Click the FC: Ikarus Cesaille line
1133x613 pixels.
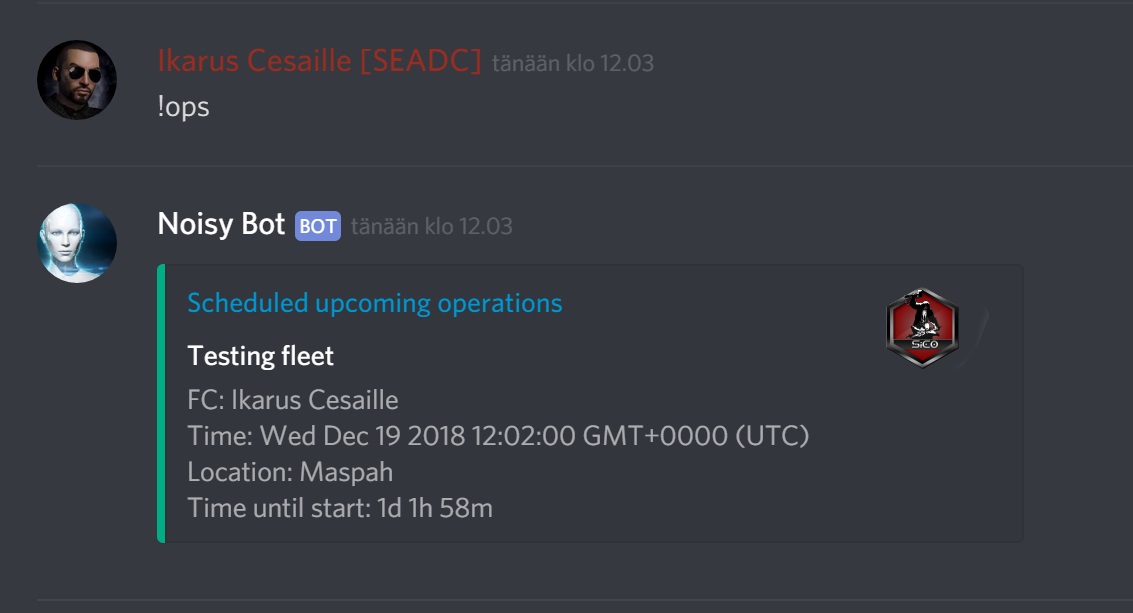[x=292, y=401]
